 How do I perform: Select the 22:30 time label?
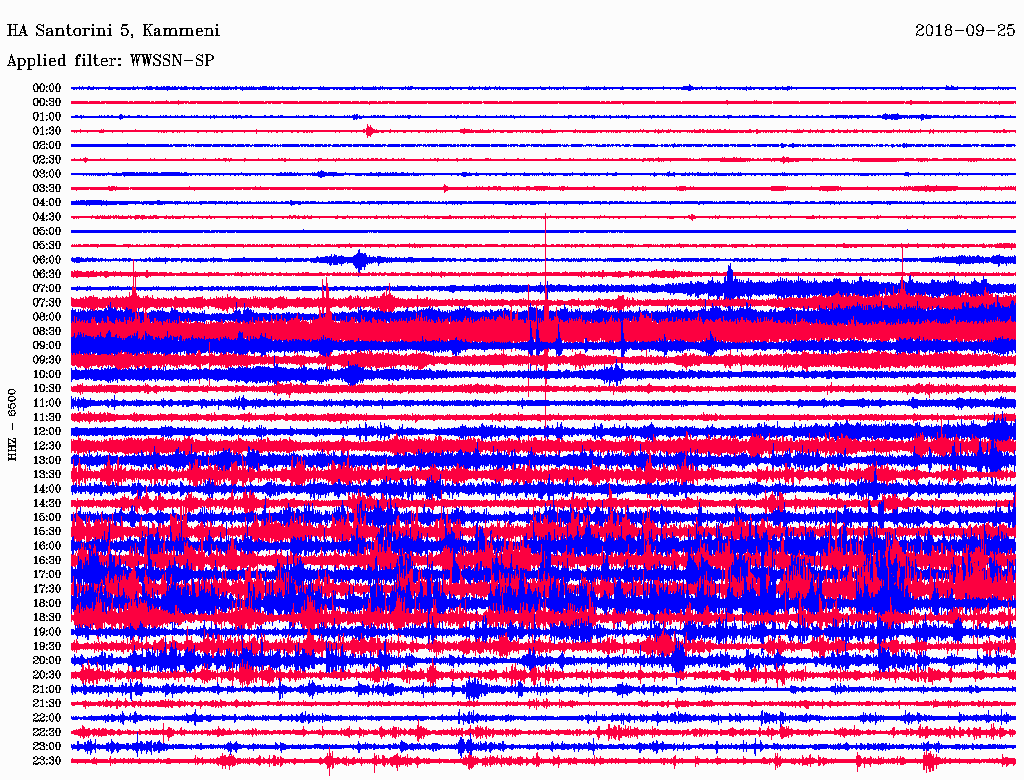(47, 732)
